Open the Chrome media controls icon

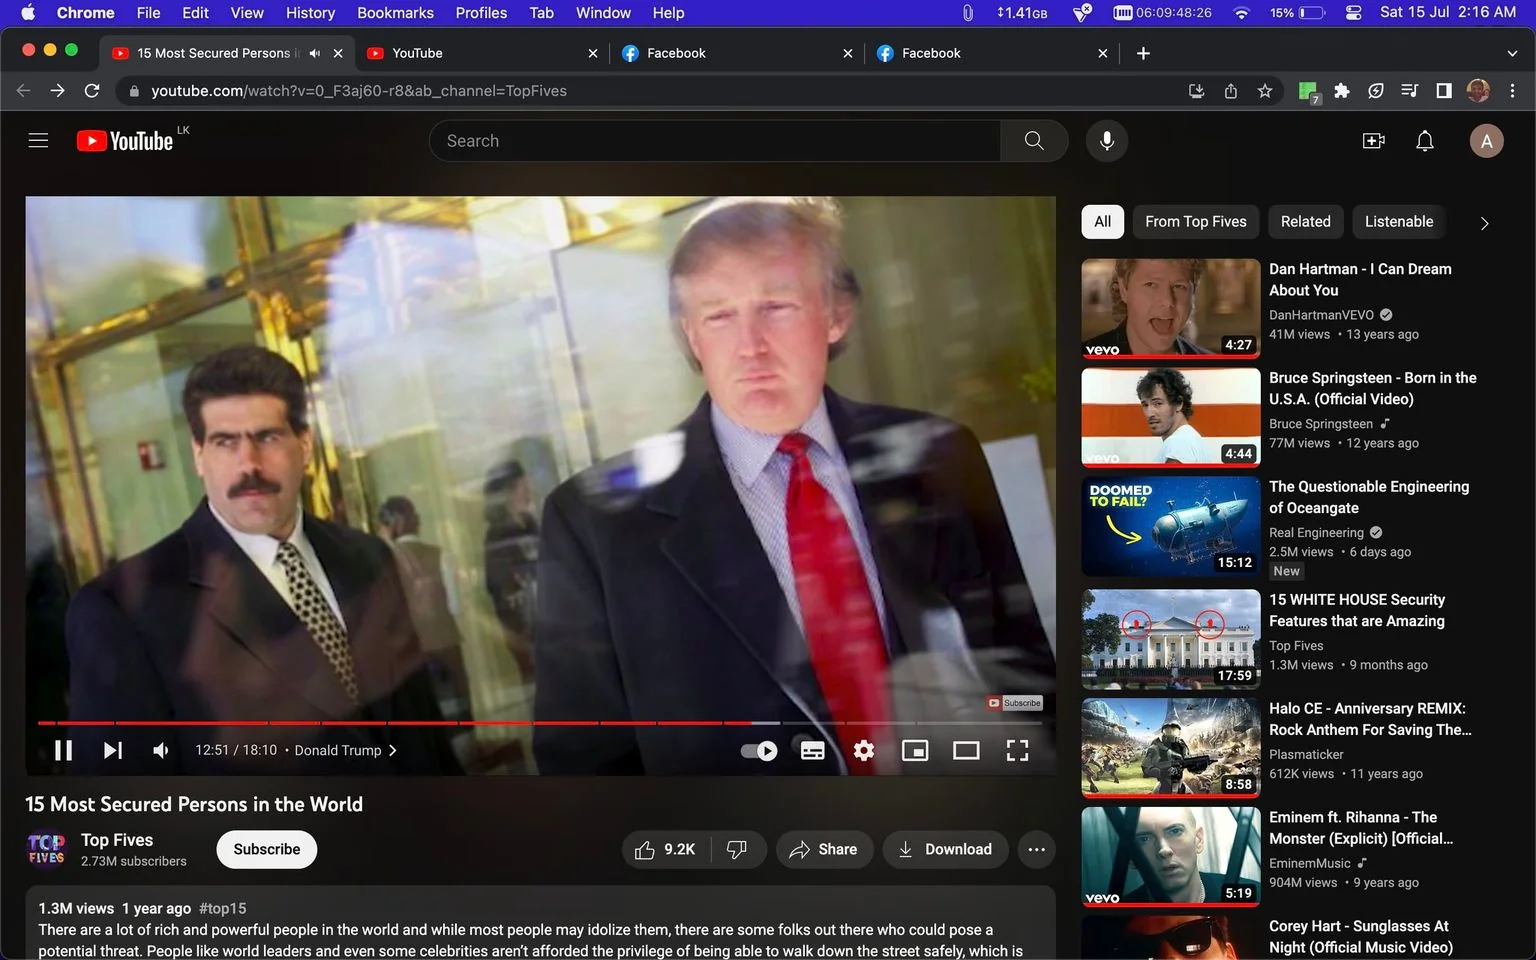point(1410,91)
